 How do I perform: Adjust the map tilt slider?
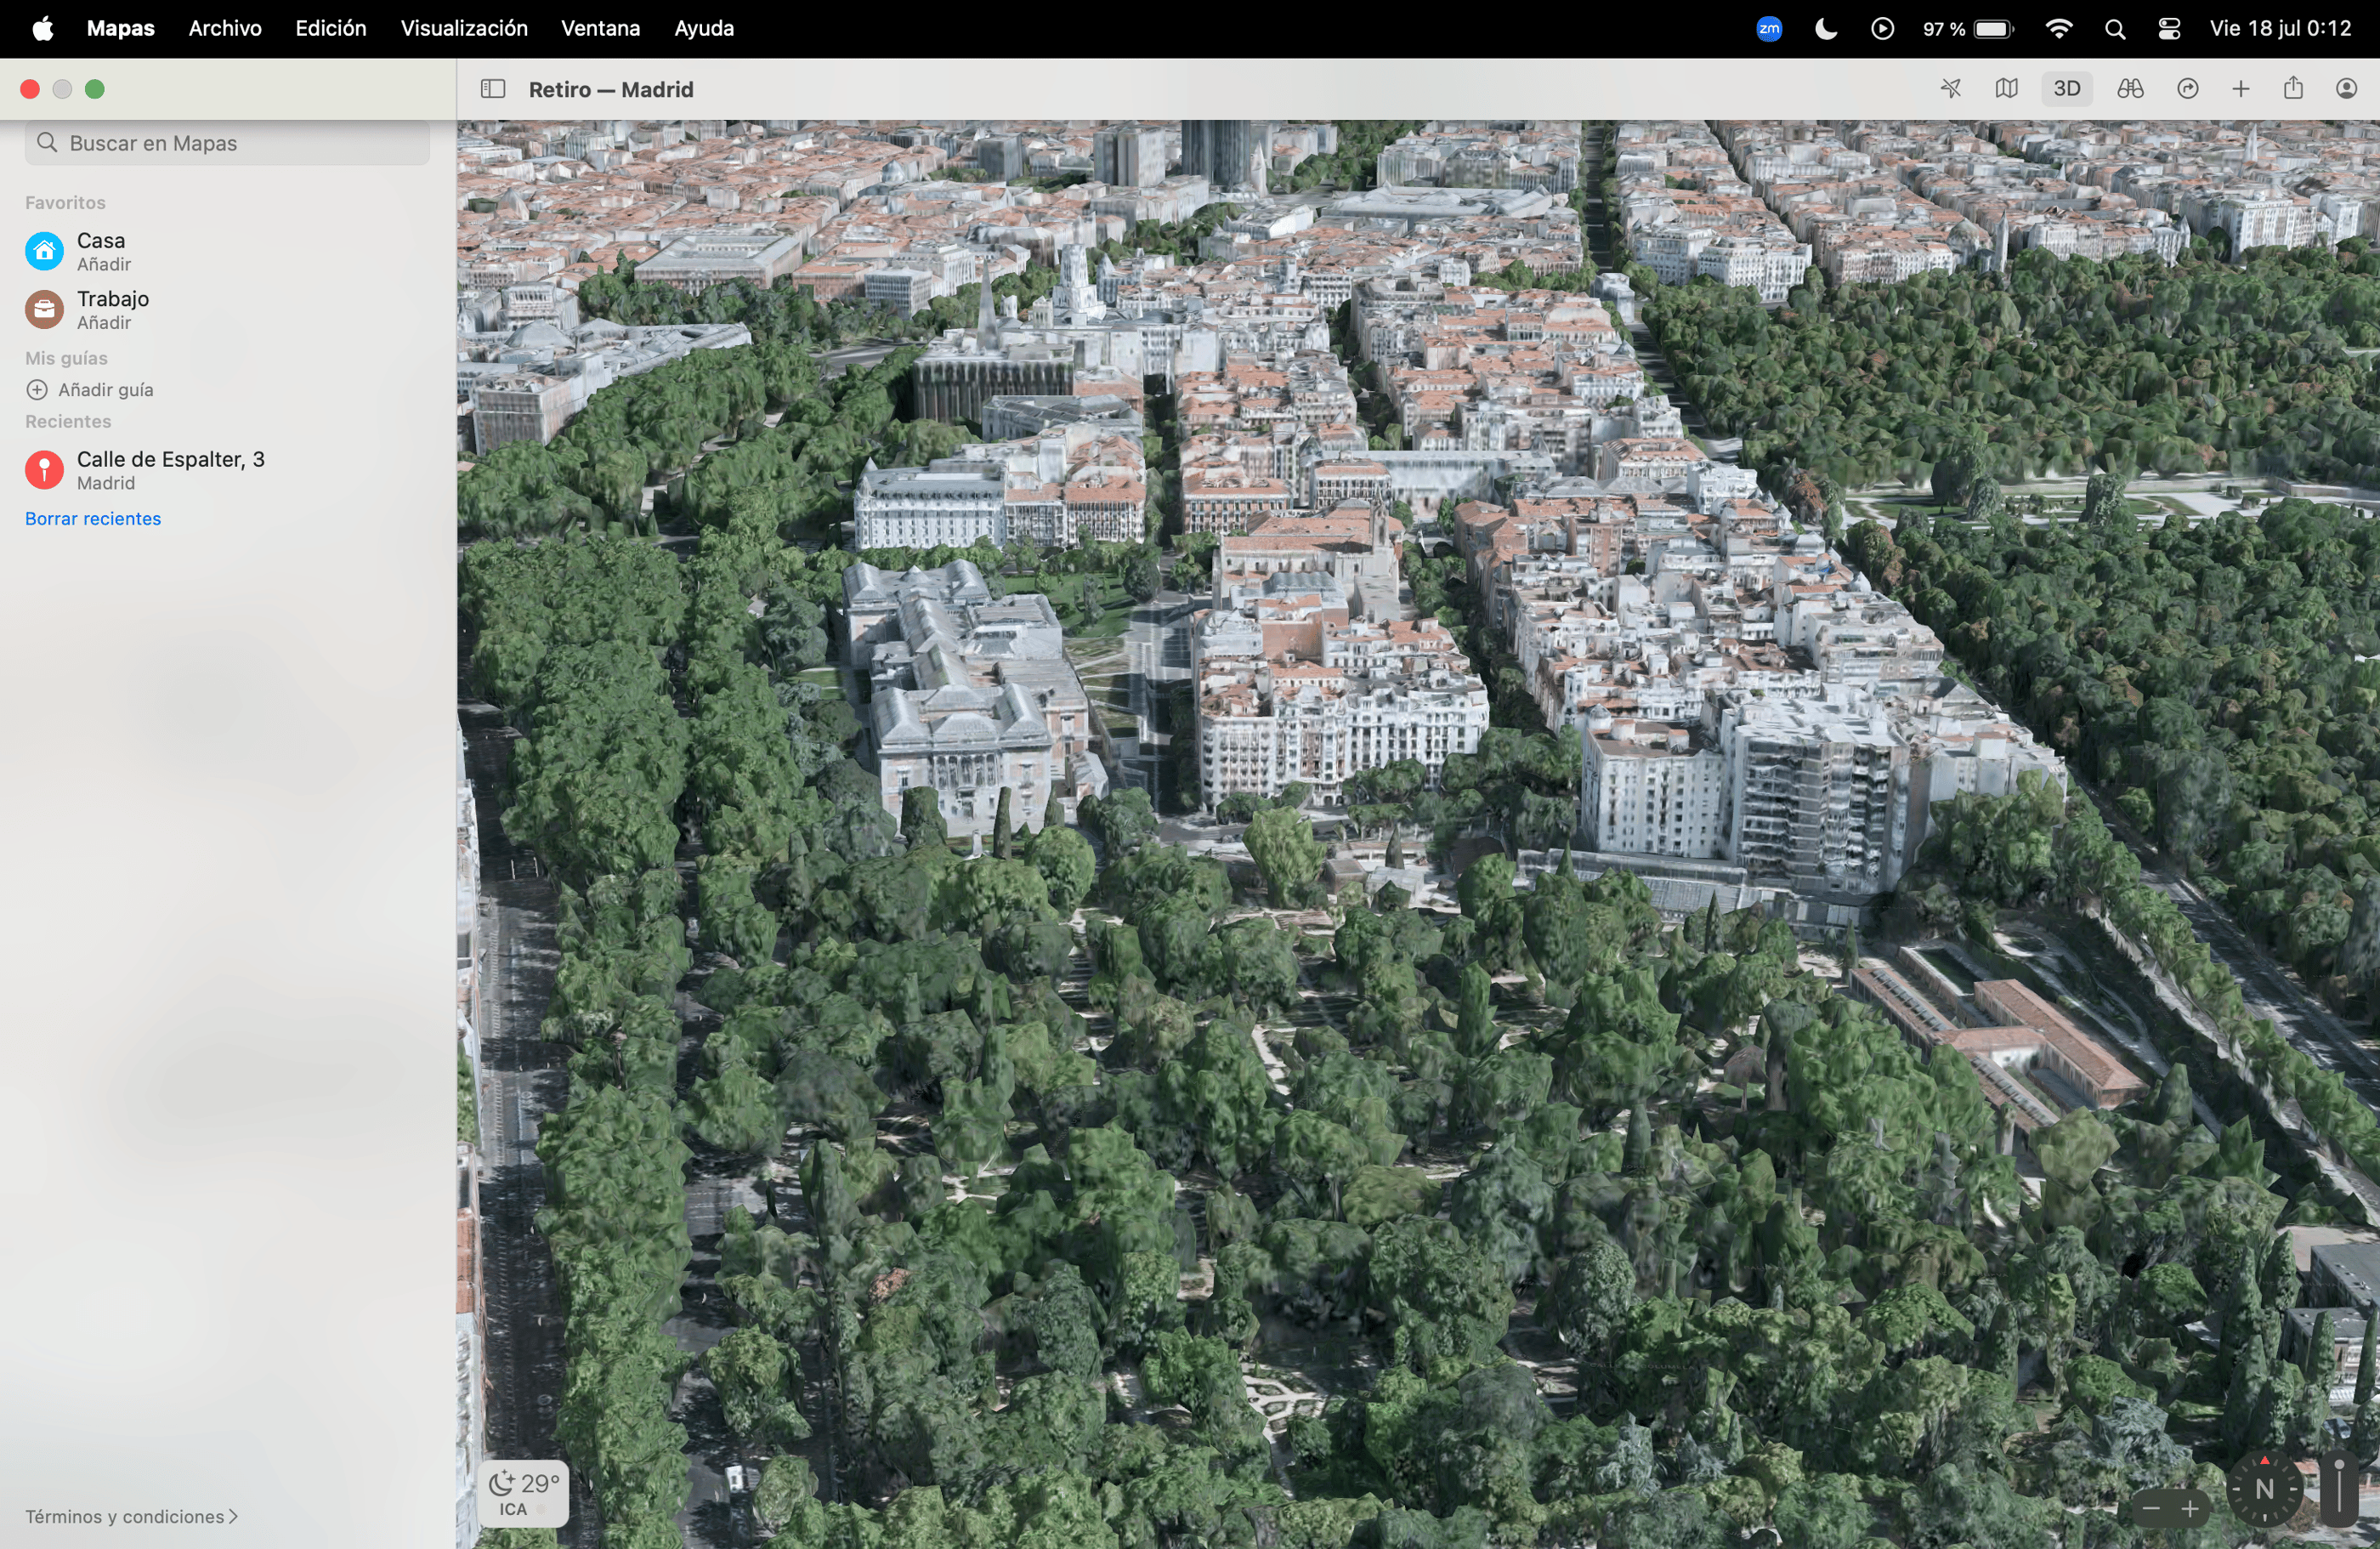click(2339, 1489)
